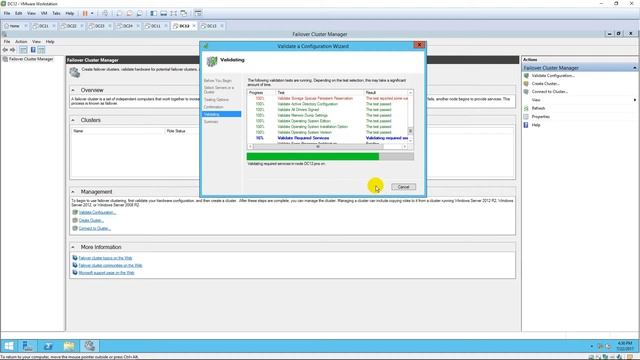Revert to snapshot icon in VMware toolbar
This screenshot has width=640, height=360.
(129, 13)
